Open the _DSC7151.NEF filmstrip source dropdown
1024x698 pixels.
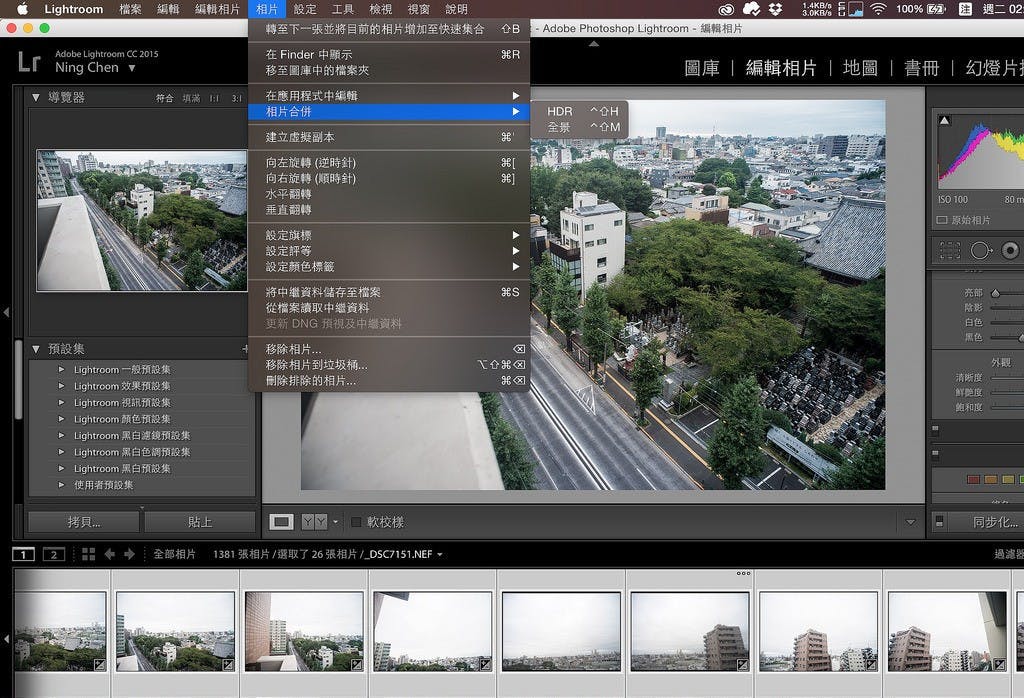(x=440, y=554)
